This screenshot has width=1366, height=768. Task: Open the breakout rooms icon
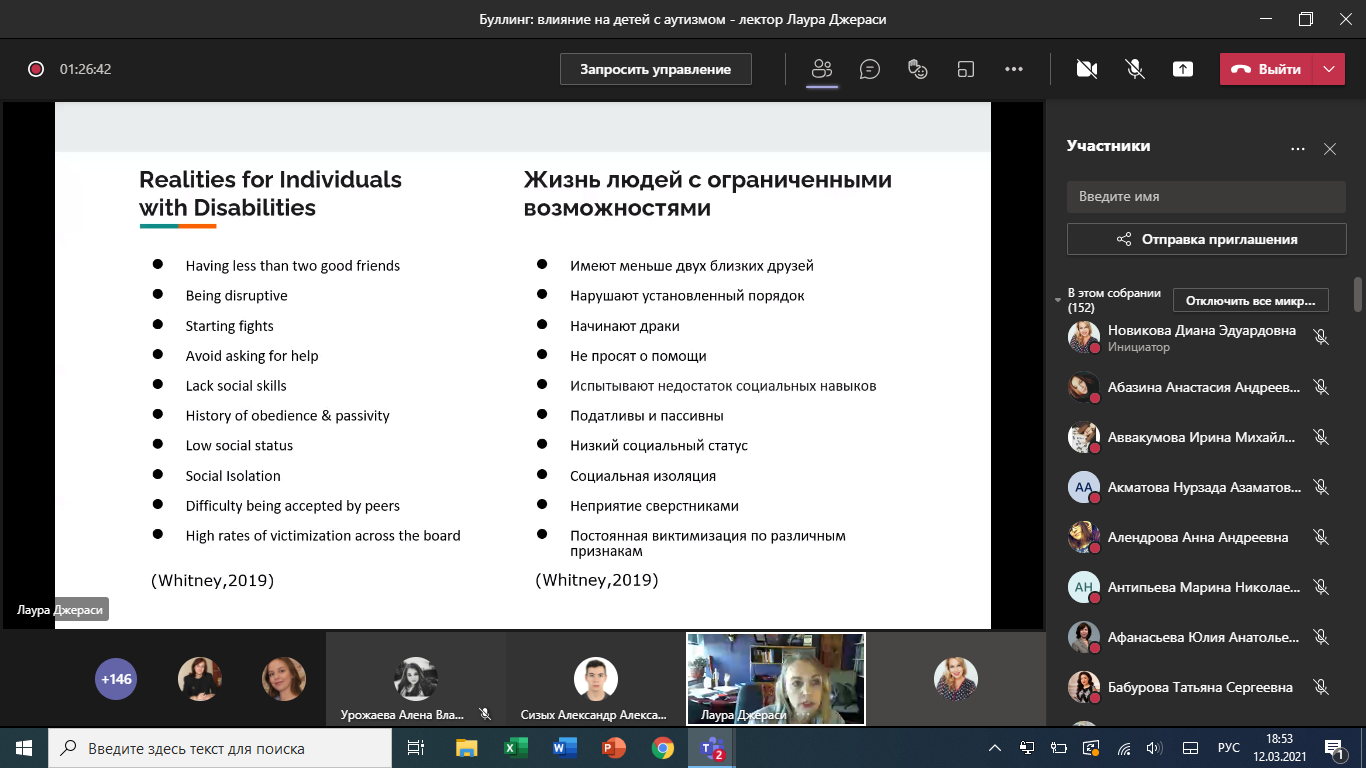[x=965, y=69]
